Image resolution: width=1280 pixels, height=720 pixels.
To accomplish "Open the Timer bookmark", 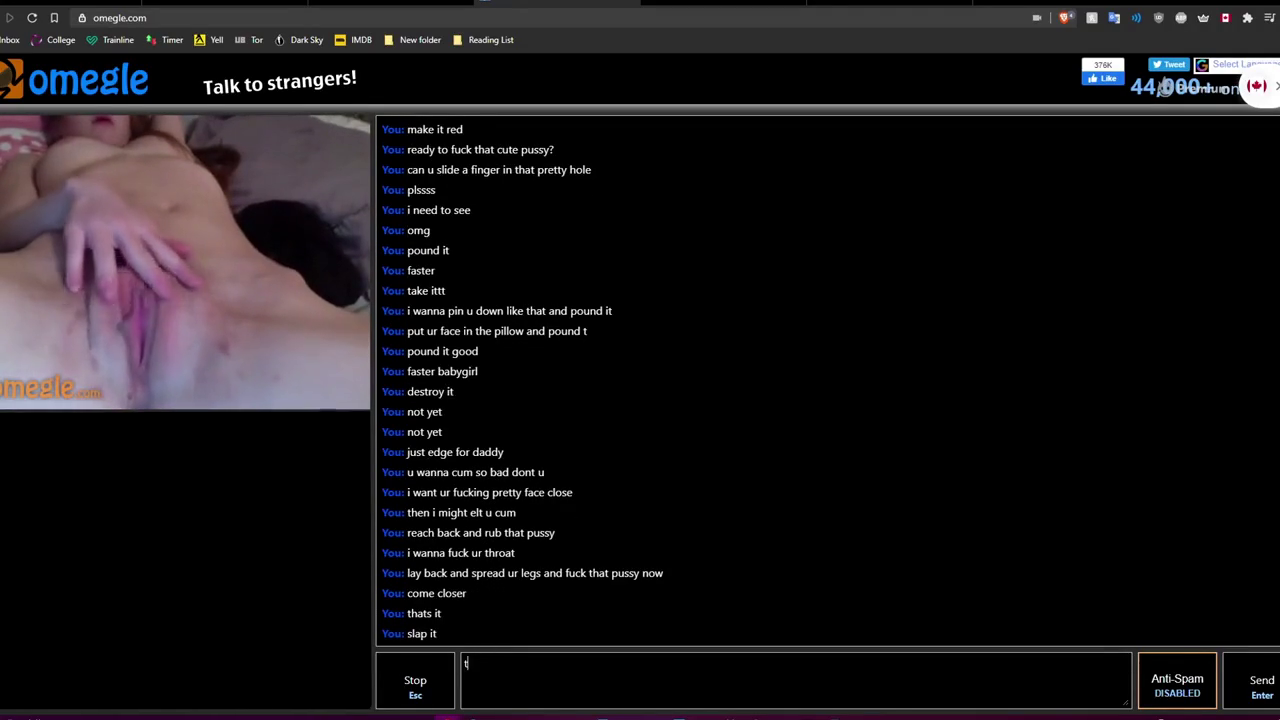I will click(x=165, y=40).
